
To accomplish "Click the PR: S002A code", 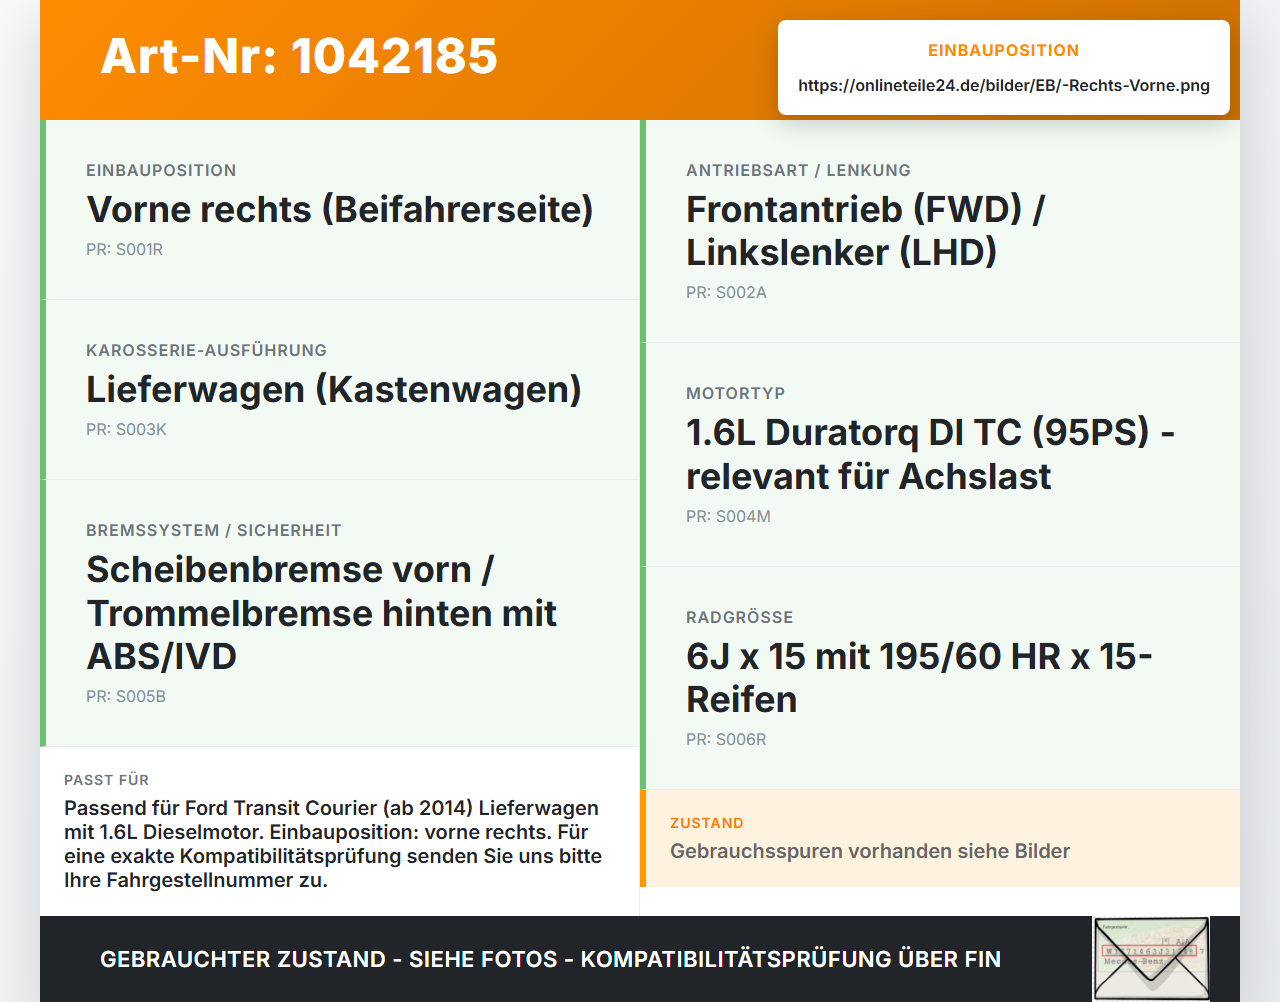I will (x=726, y=292).
